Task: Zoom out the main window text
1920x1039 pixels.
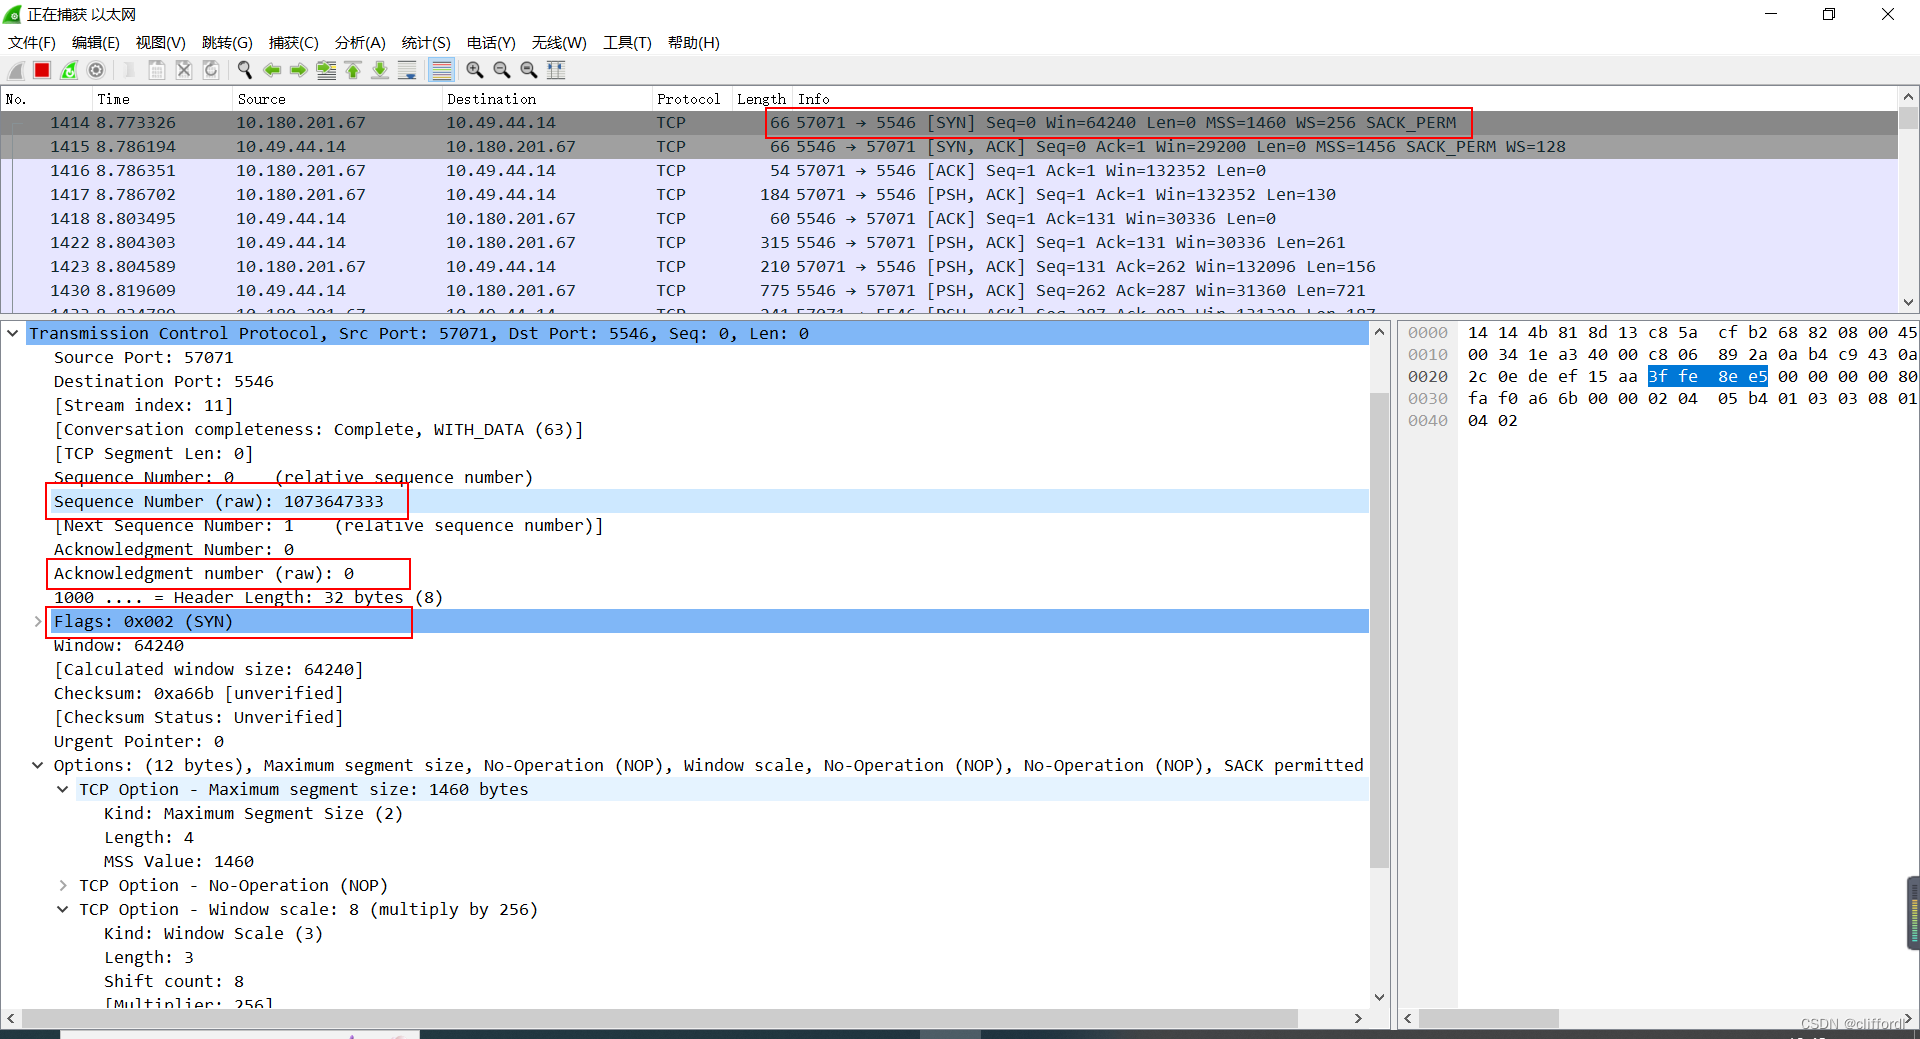Action: [x=502, y=70]
